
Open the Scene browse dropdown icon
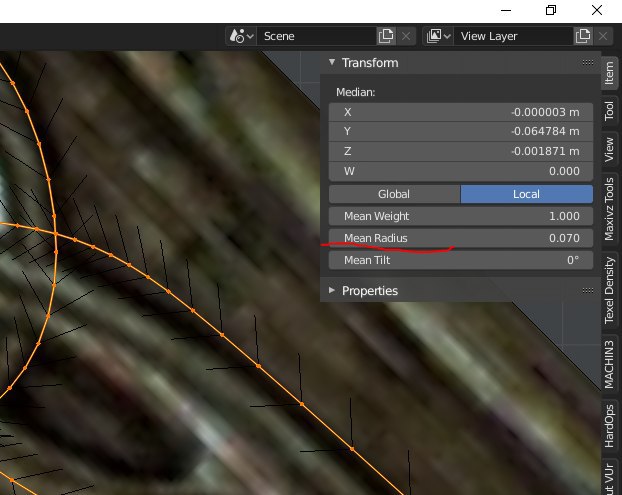coord(242,36)
